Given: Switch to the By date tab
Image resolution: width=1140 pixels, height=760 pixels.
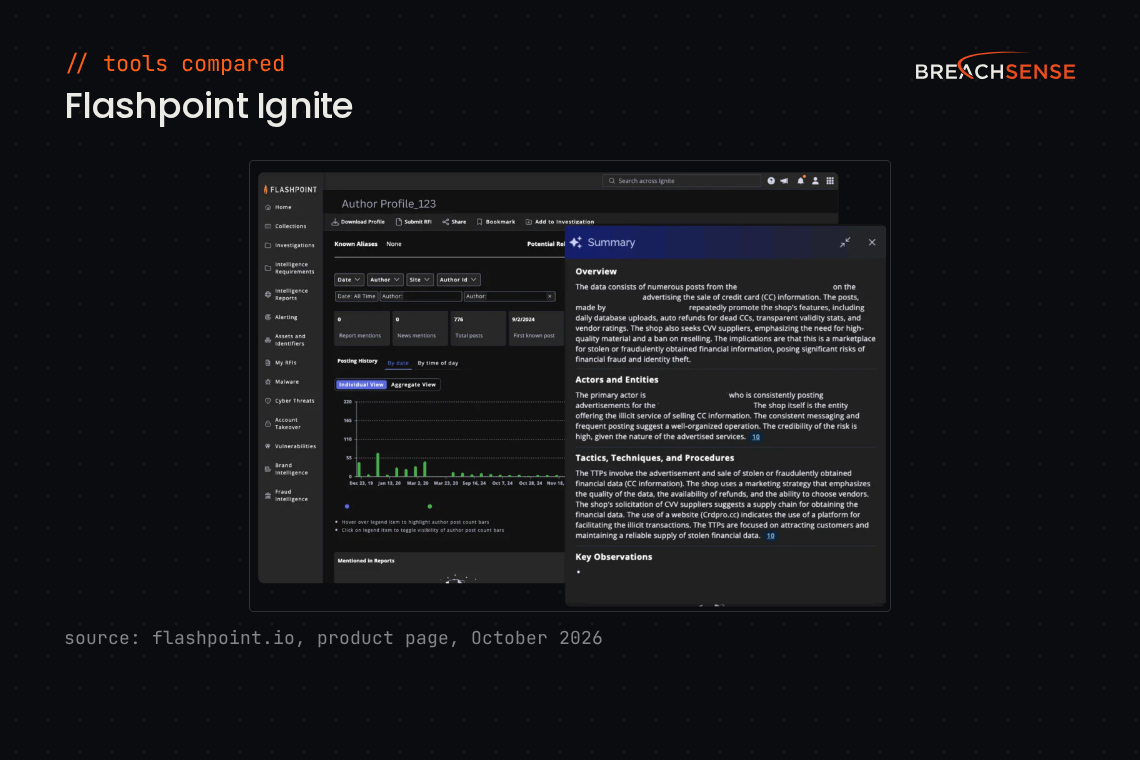Looking at the screenshot, I should (x=398, y=363).
